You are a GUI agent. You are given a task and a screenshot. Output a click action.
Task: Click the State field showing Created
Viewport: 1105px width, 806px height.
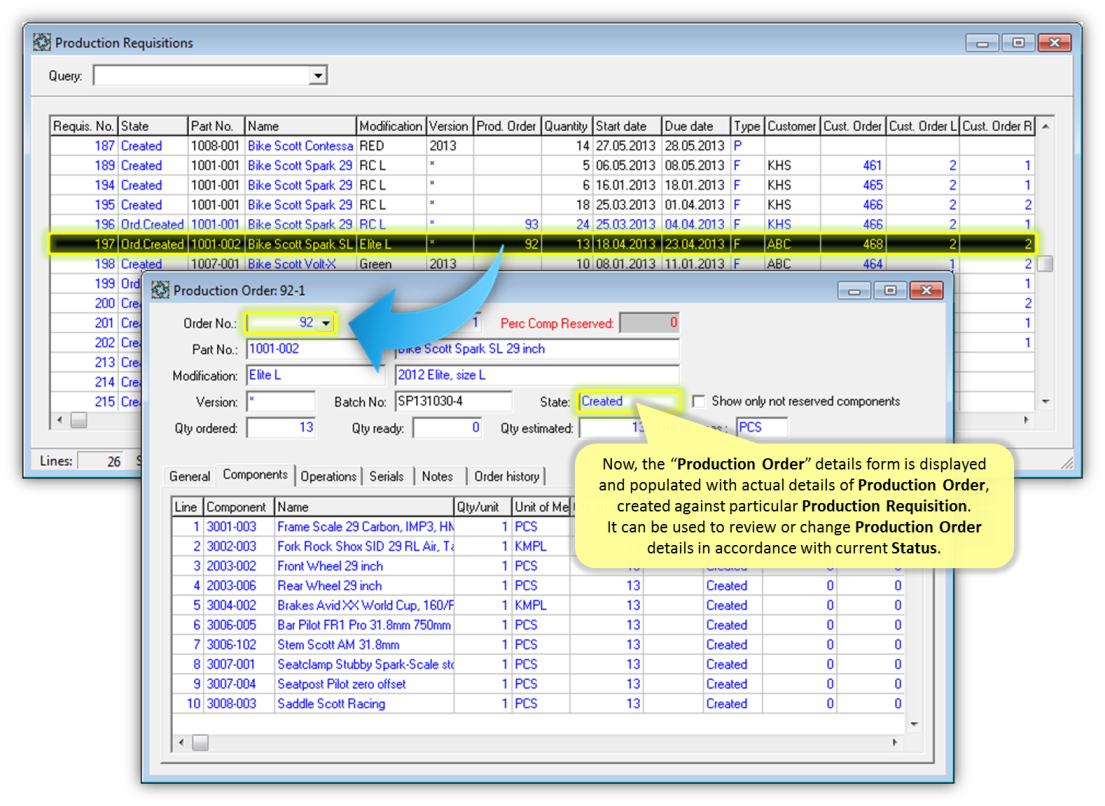(x=629, y=402)
